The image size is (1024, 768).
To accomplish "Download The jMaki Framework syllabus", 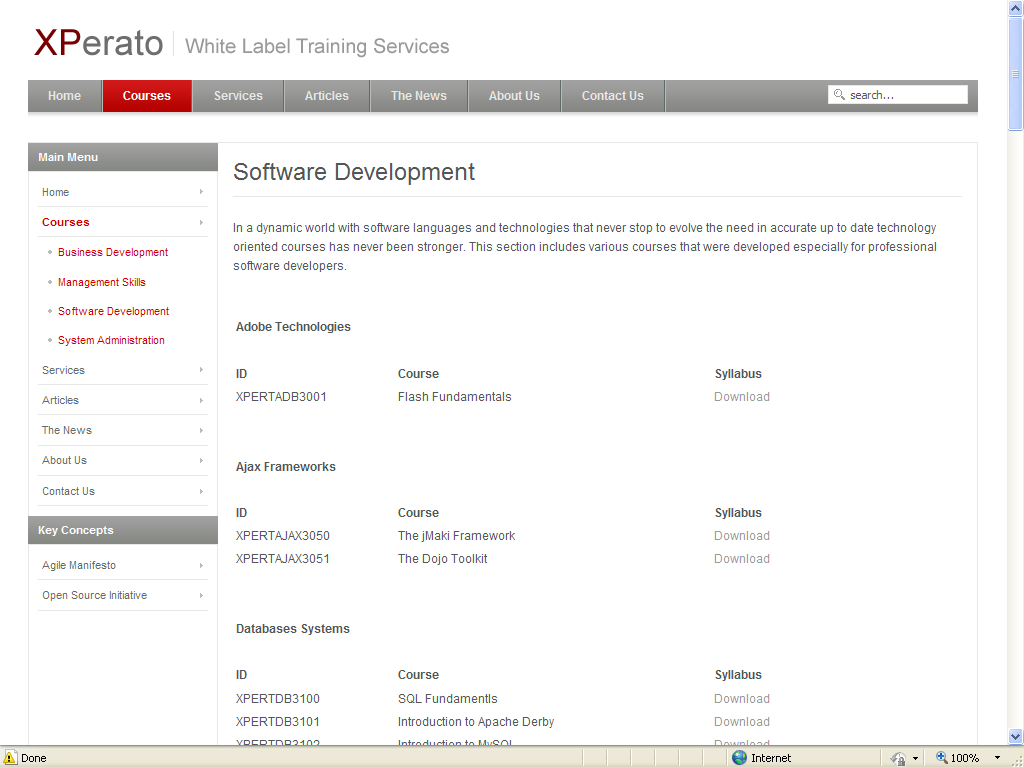I will pyautogui.click(x=742, y=536).
